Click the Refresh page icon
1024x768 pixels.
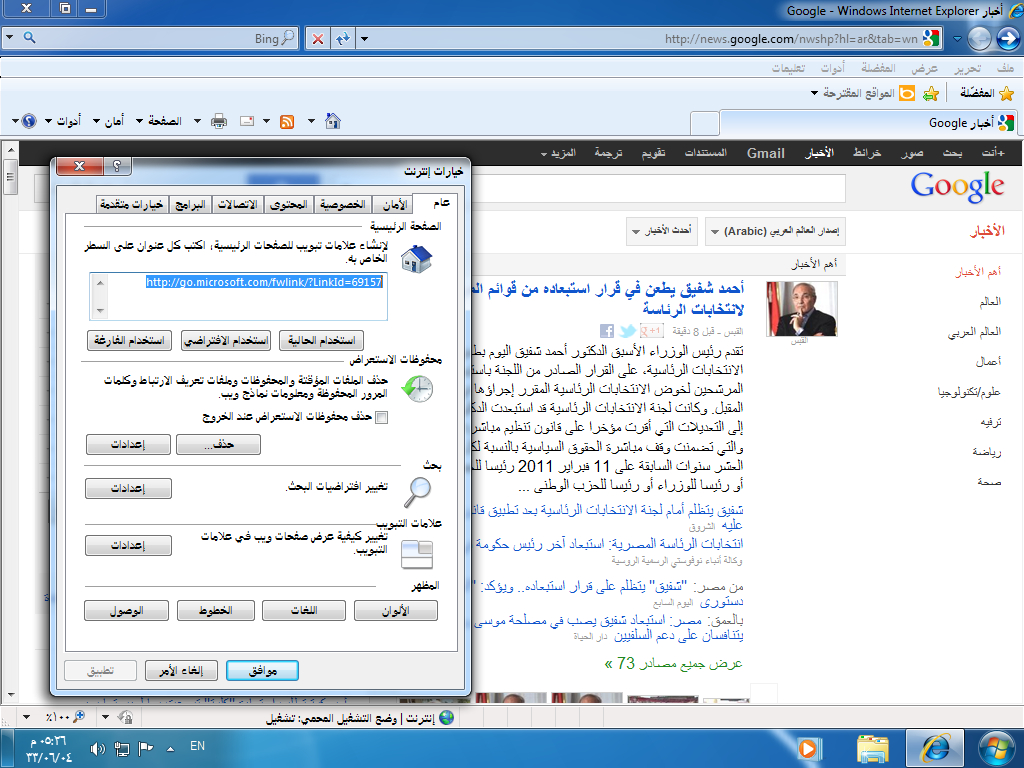343,39
